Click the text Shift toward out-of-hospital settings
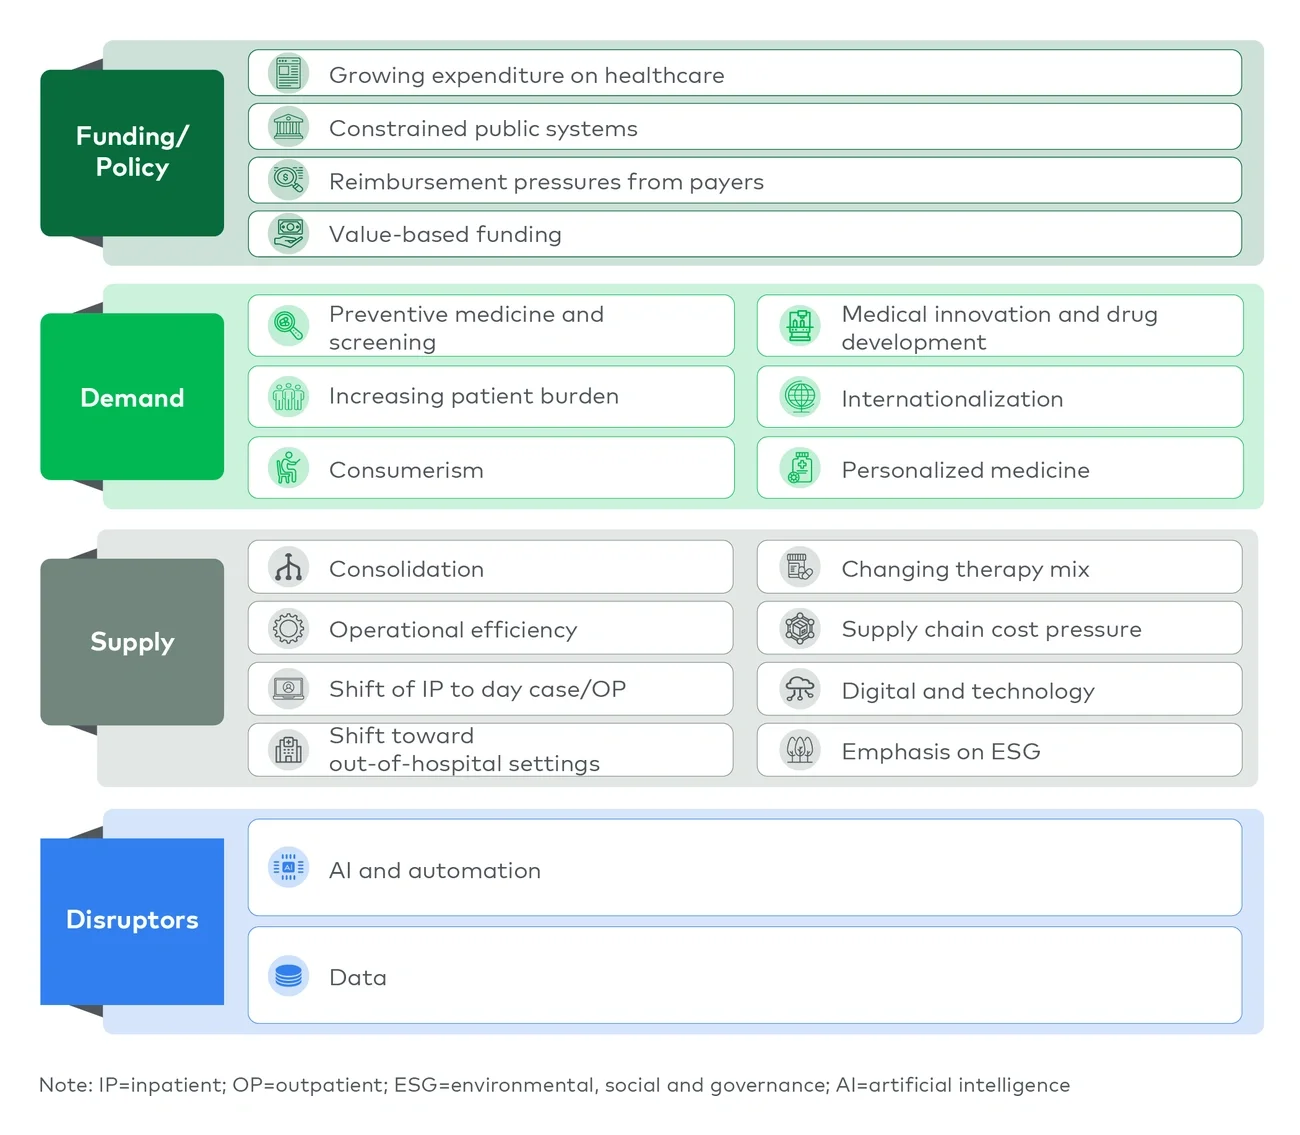1300x1135 pixels. pyautogui.click(x=464, y=749)
